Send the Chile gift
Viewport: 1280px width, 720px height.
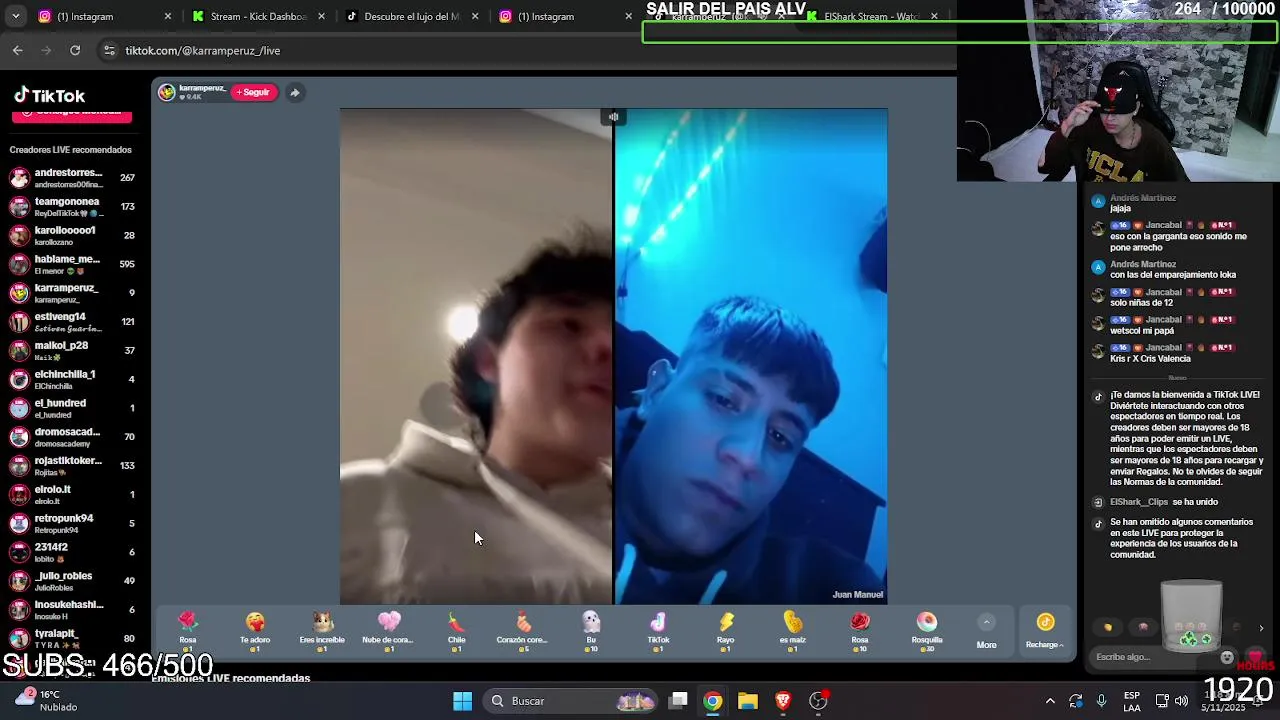[x=456, y=632]
